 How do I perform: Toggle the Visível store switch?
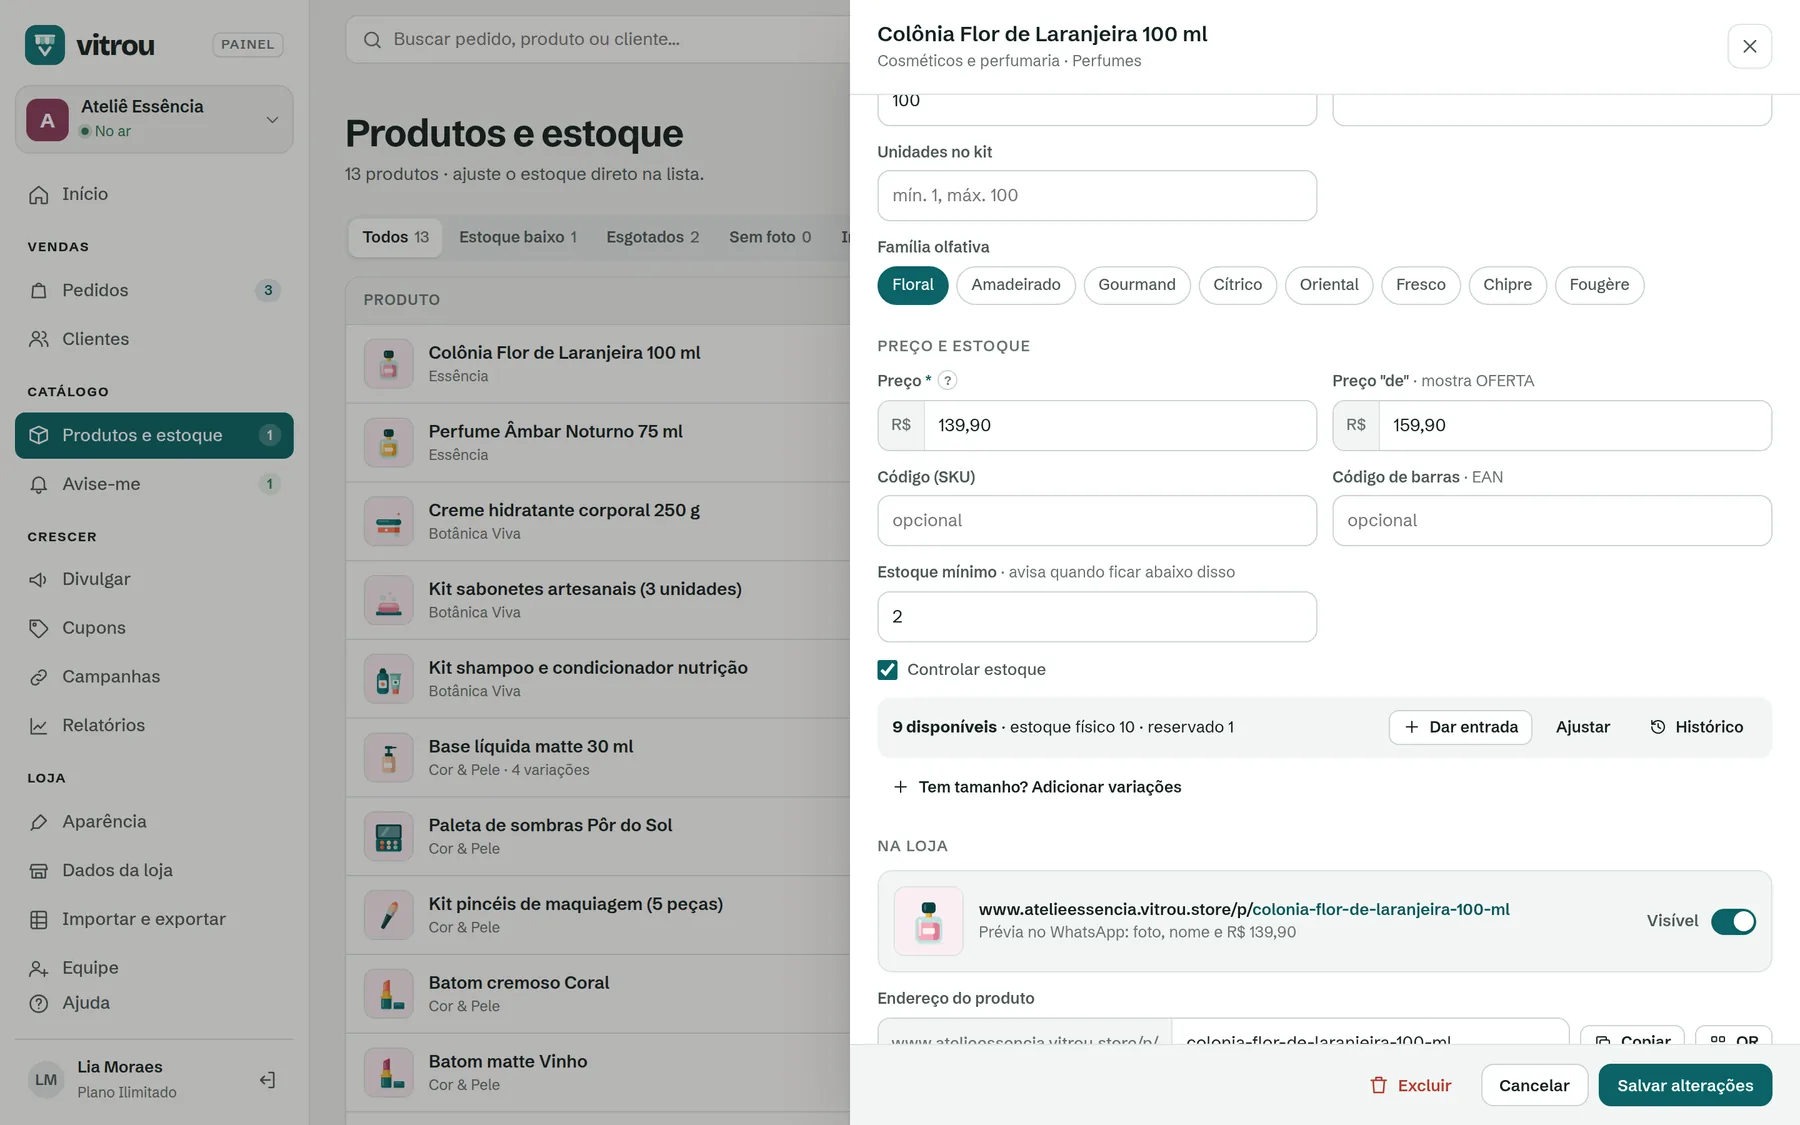[x=1733, y=921]
